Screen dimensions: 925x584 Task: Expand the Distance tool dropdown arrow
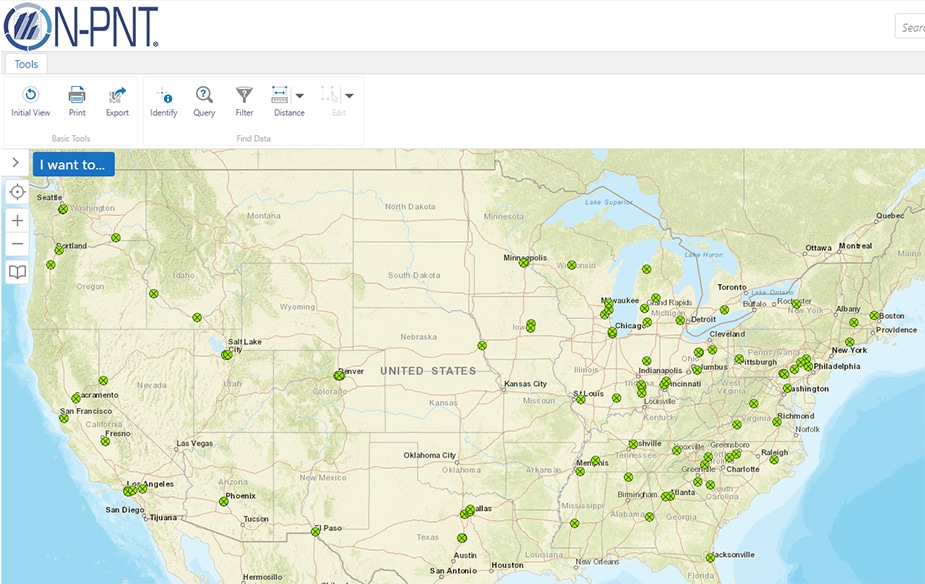[300, 96]
